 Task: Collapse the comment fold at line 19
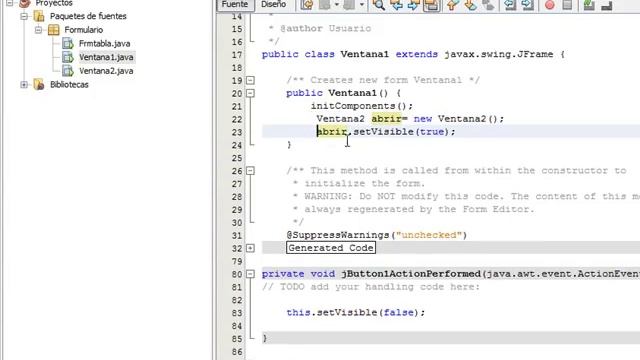250,80
